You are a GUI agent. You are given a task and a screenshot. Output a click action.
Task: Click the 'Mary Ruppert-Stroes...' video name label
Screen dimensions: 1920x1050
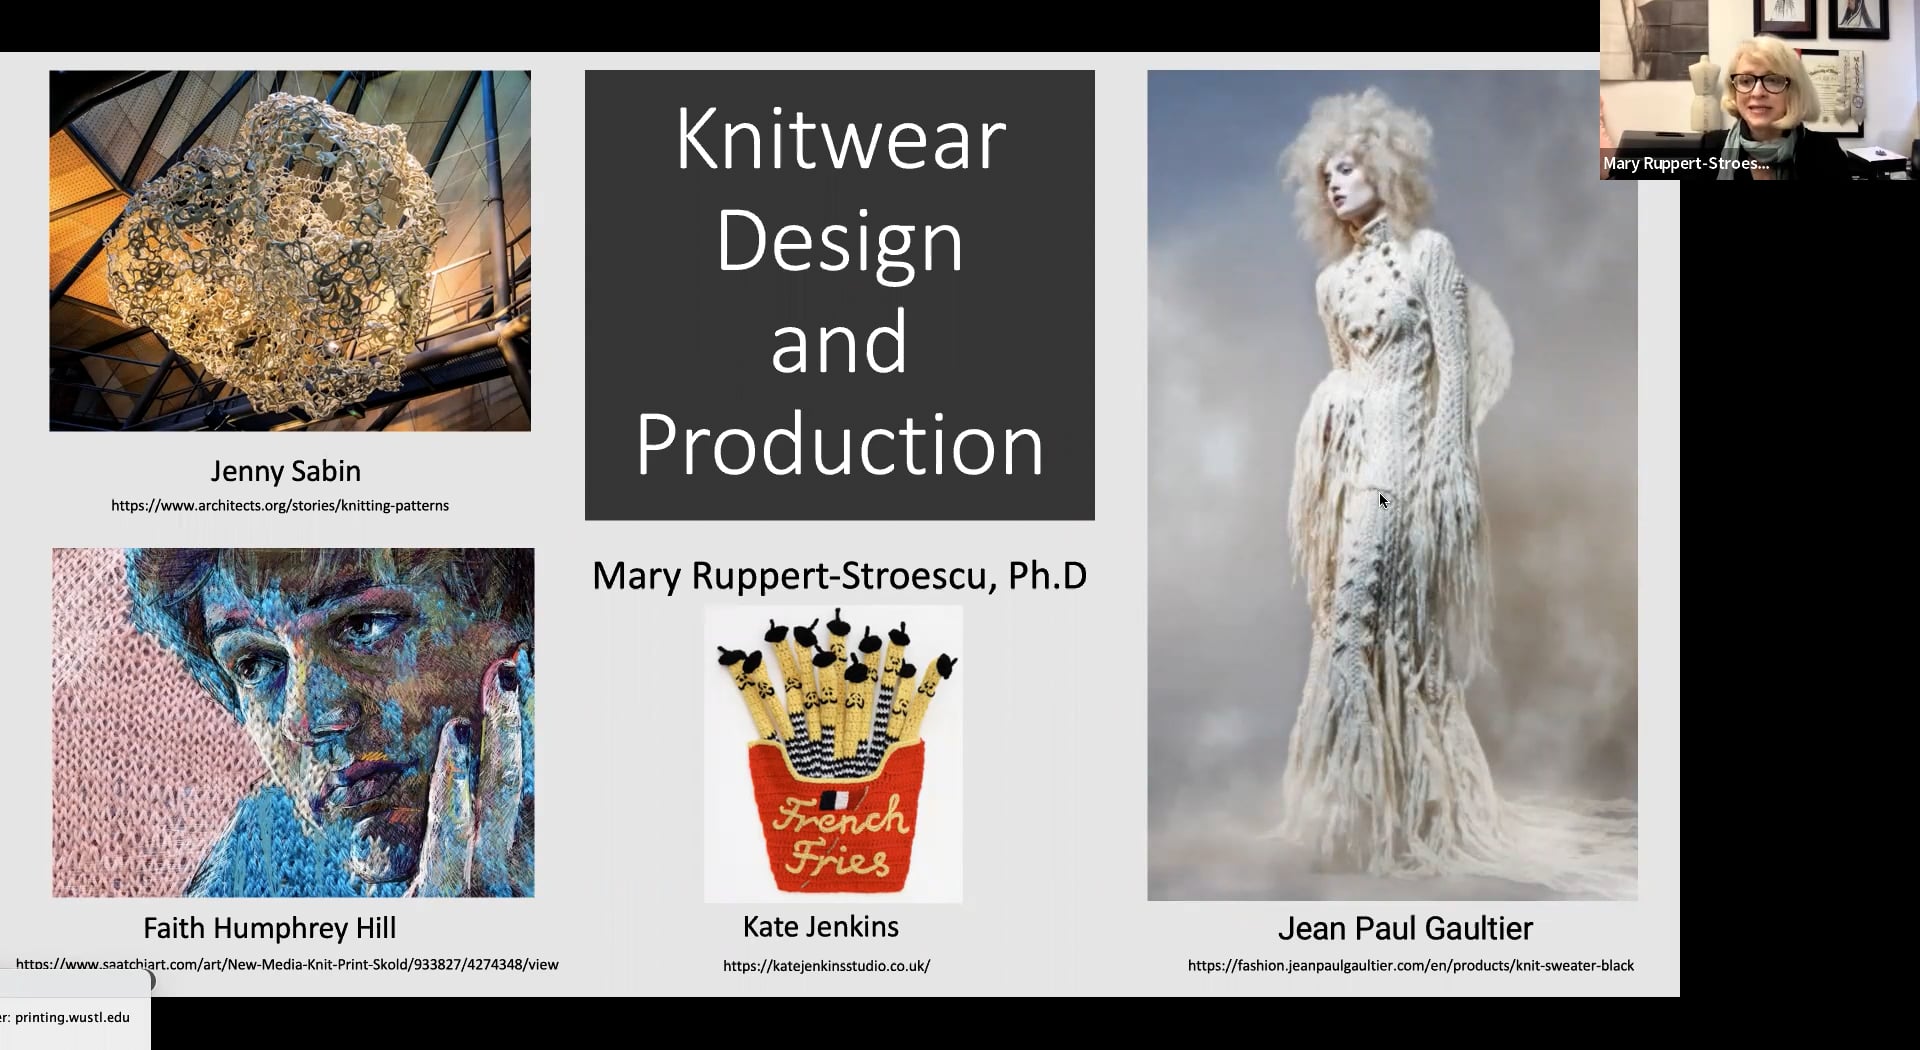[1686, 163]
